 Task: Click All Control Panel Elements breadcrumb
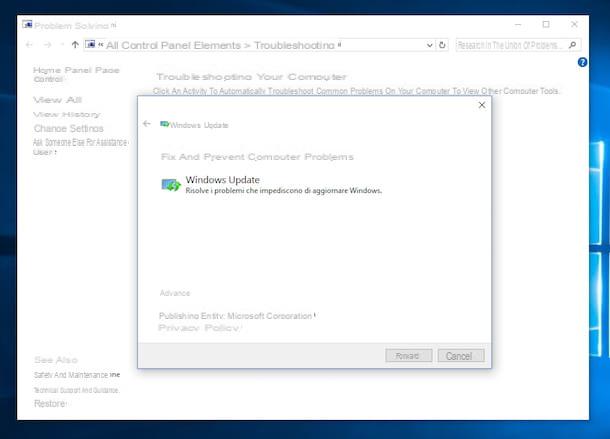point(174,46)
